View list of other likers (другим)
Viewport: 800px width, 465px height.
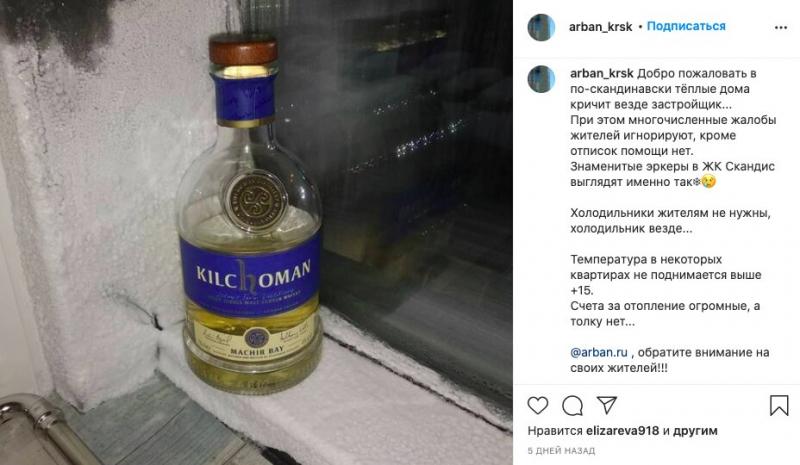pos(695,431)
